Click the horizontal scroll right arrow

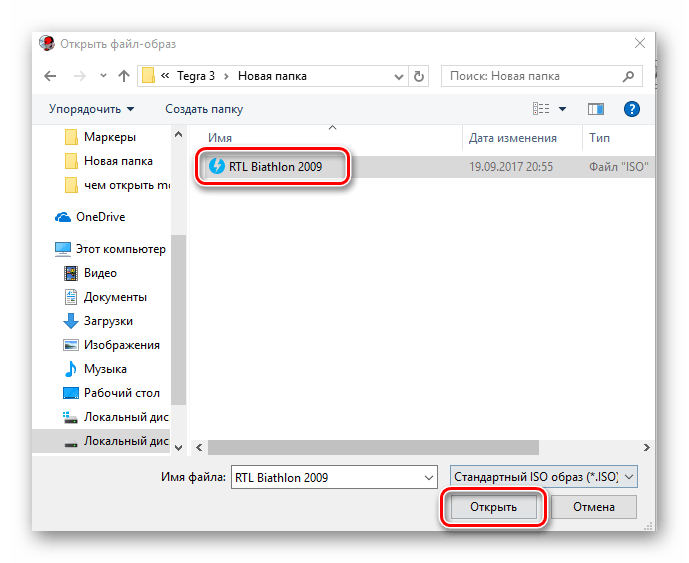pos(646,447)
